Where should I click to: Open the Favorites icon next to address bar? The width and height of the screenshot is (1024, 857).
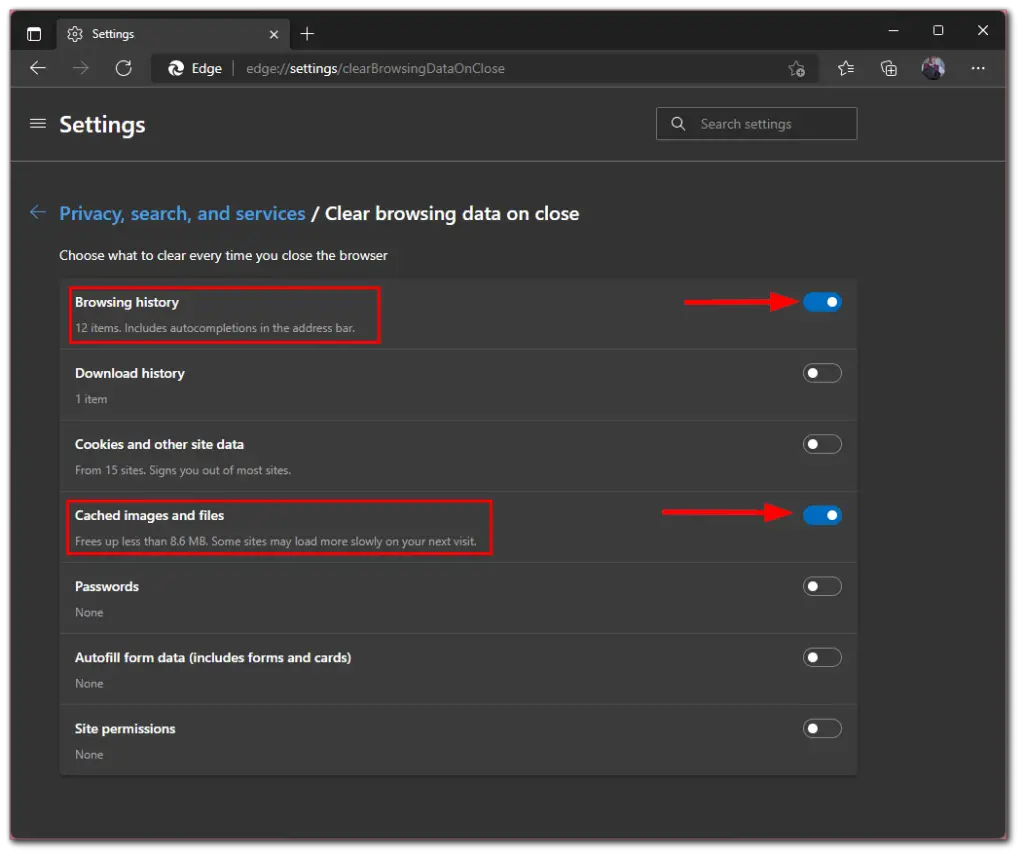[x=845, y=68]
